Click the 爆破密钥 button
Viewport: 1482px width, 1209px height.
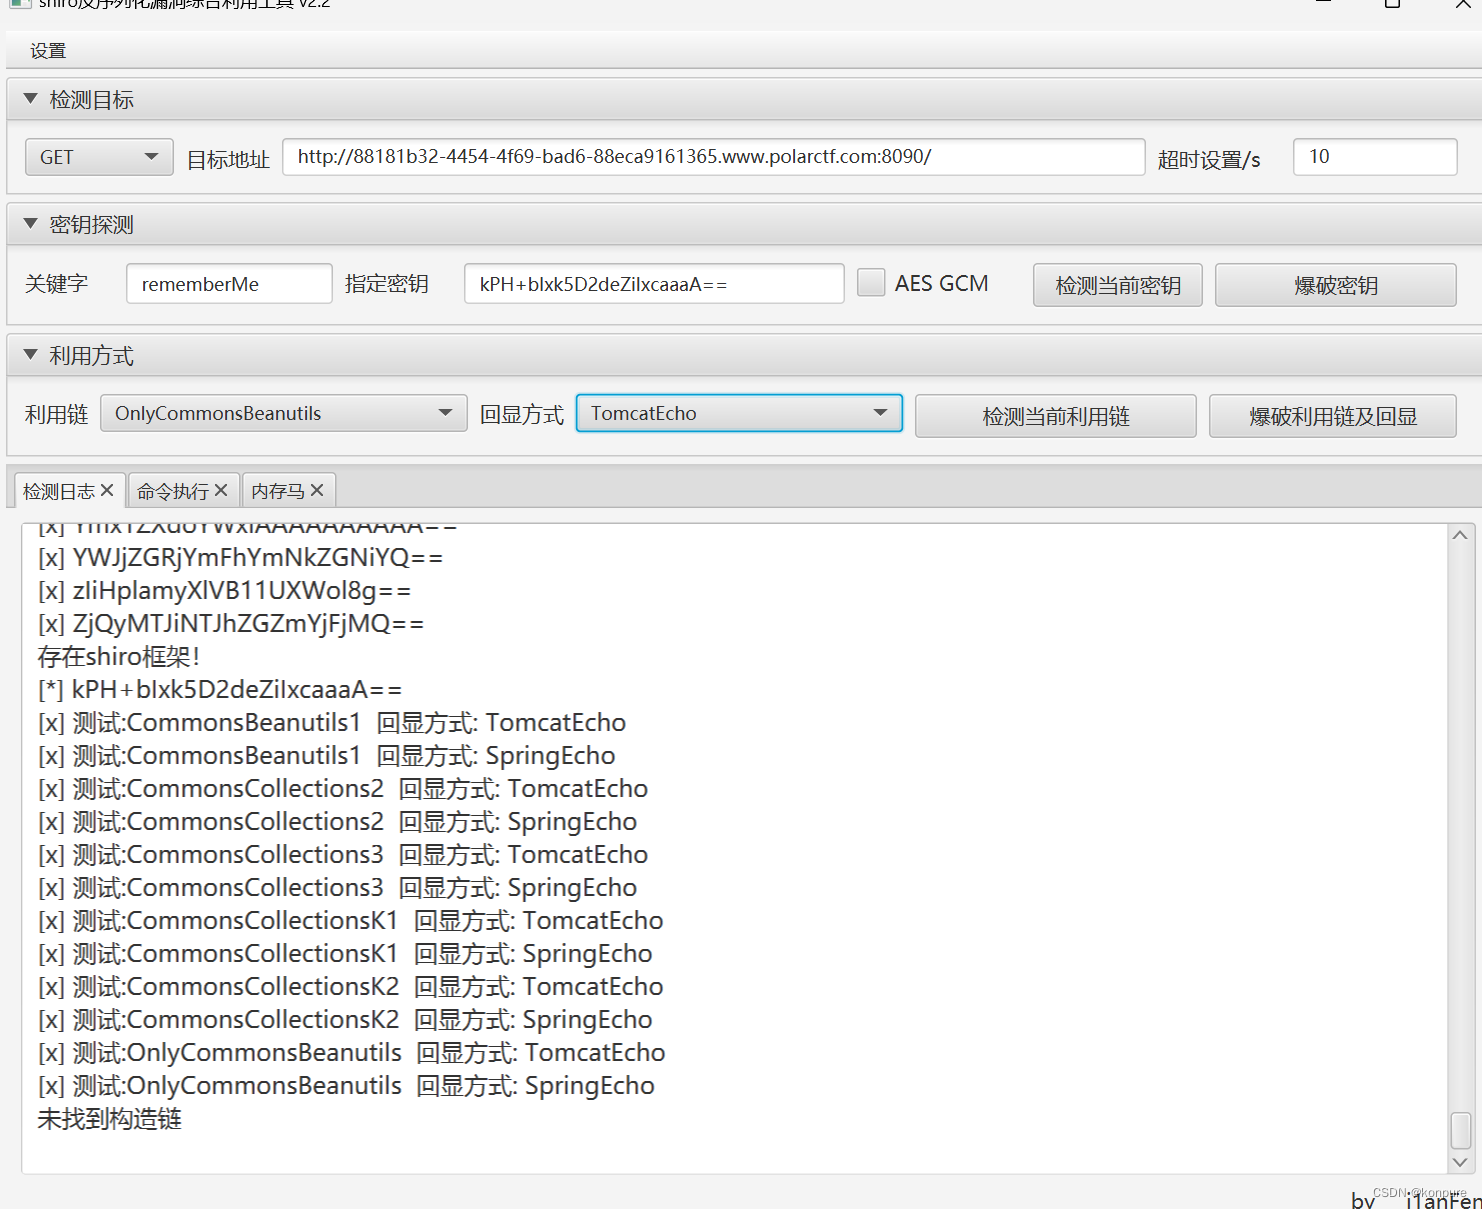(x=1336, y=285)
